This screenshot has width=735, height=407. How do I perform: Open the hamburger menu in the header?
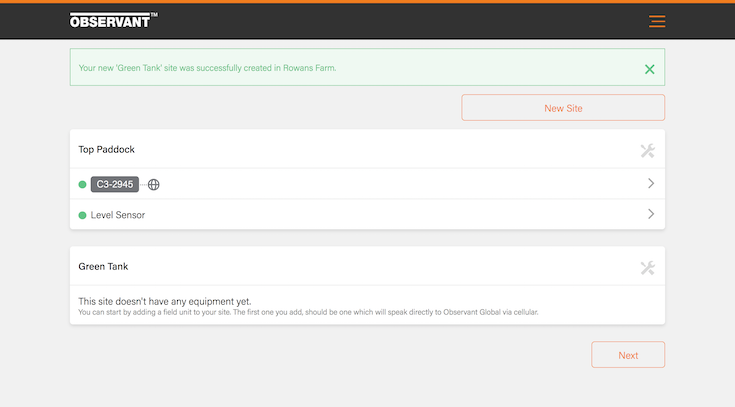(656, 21)
